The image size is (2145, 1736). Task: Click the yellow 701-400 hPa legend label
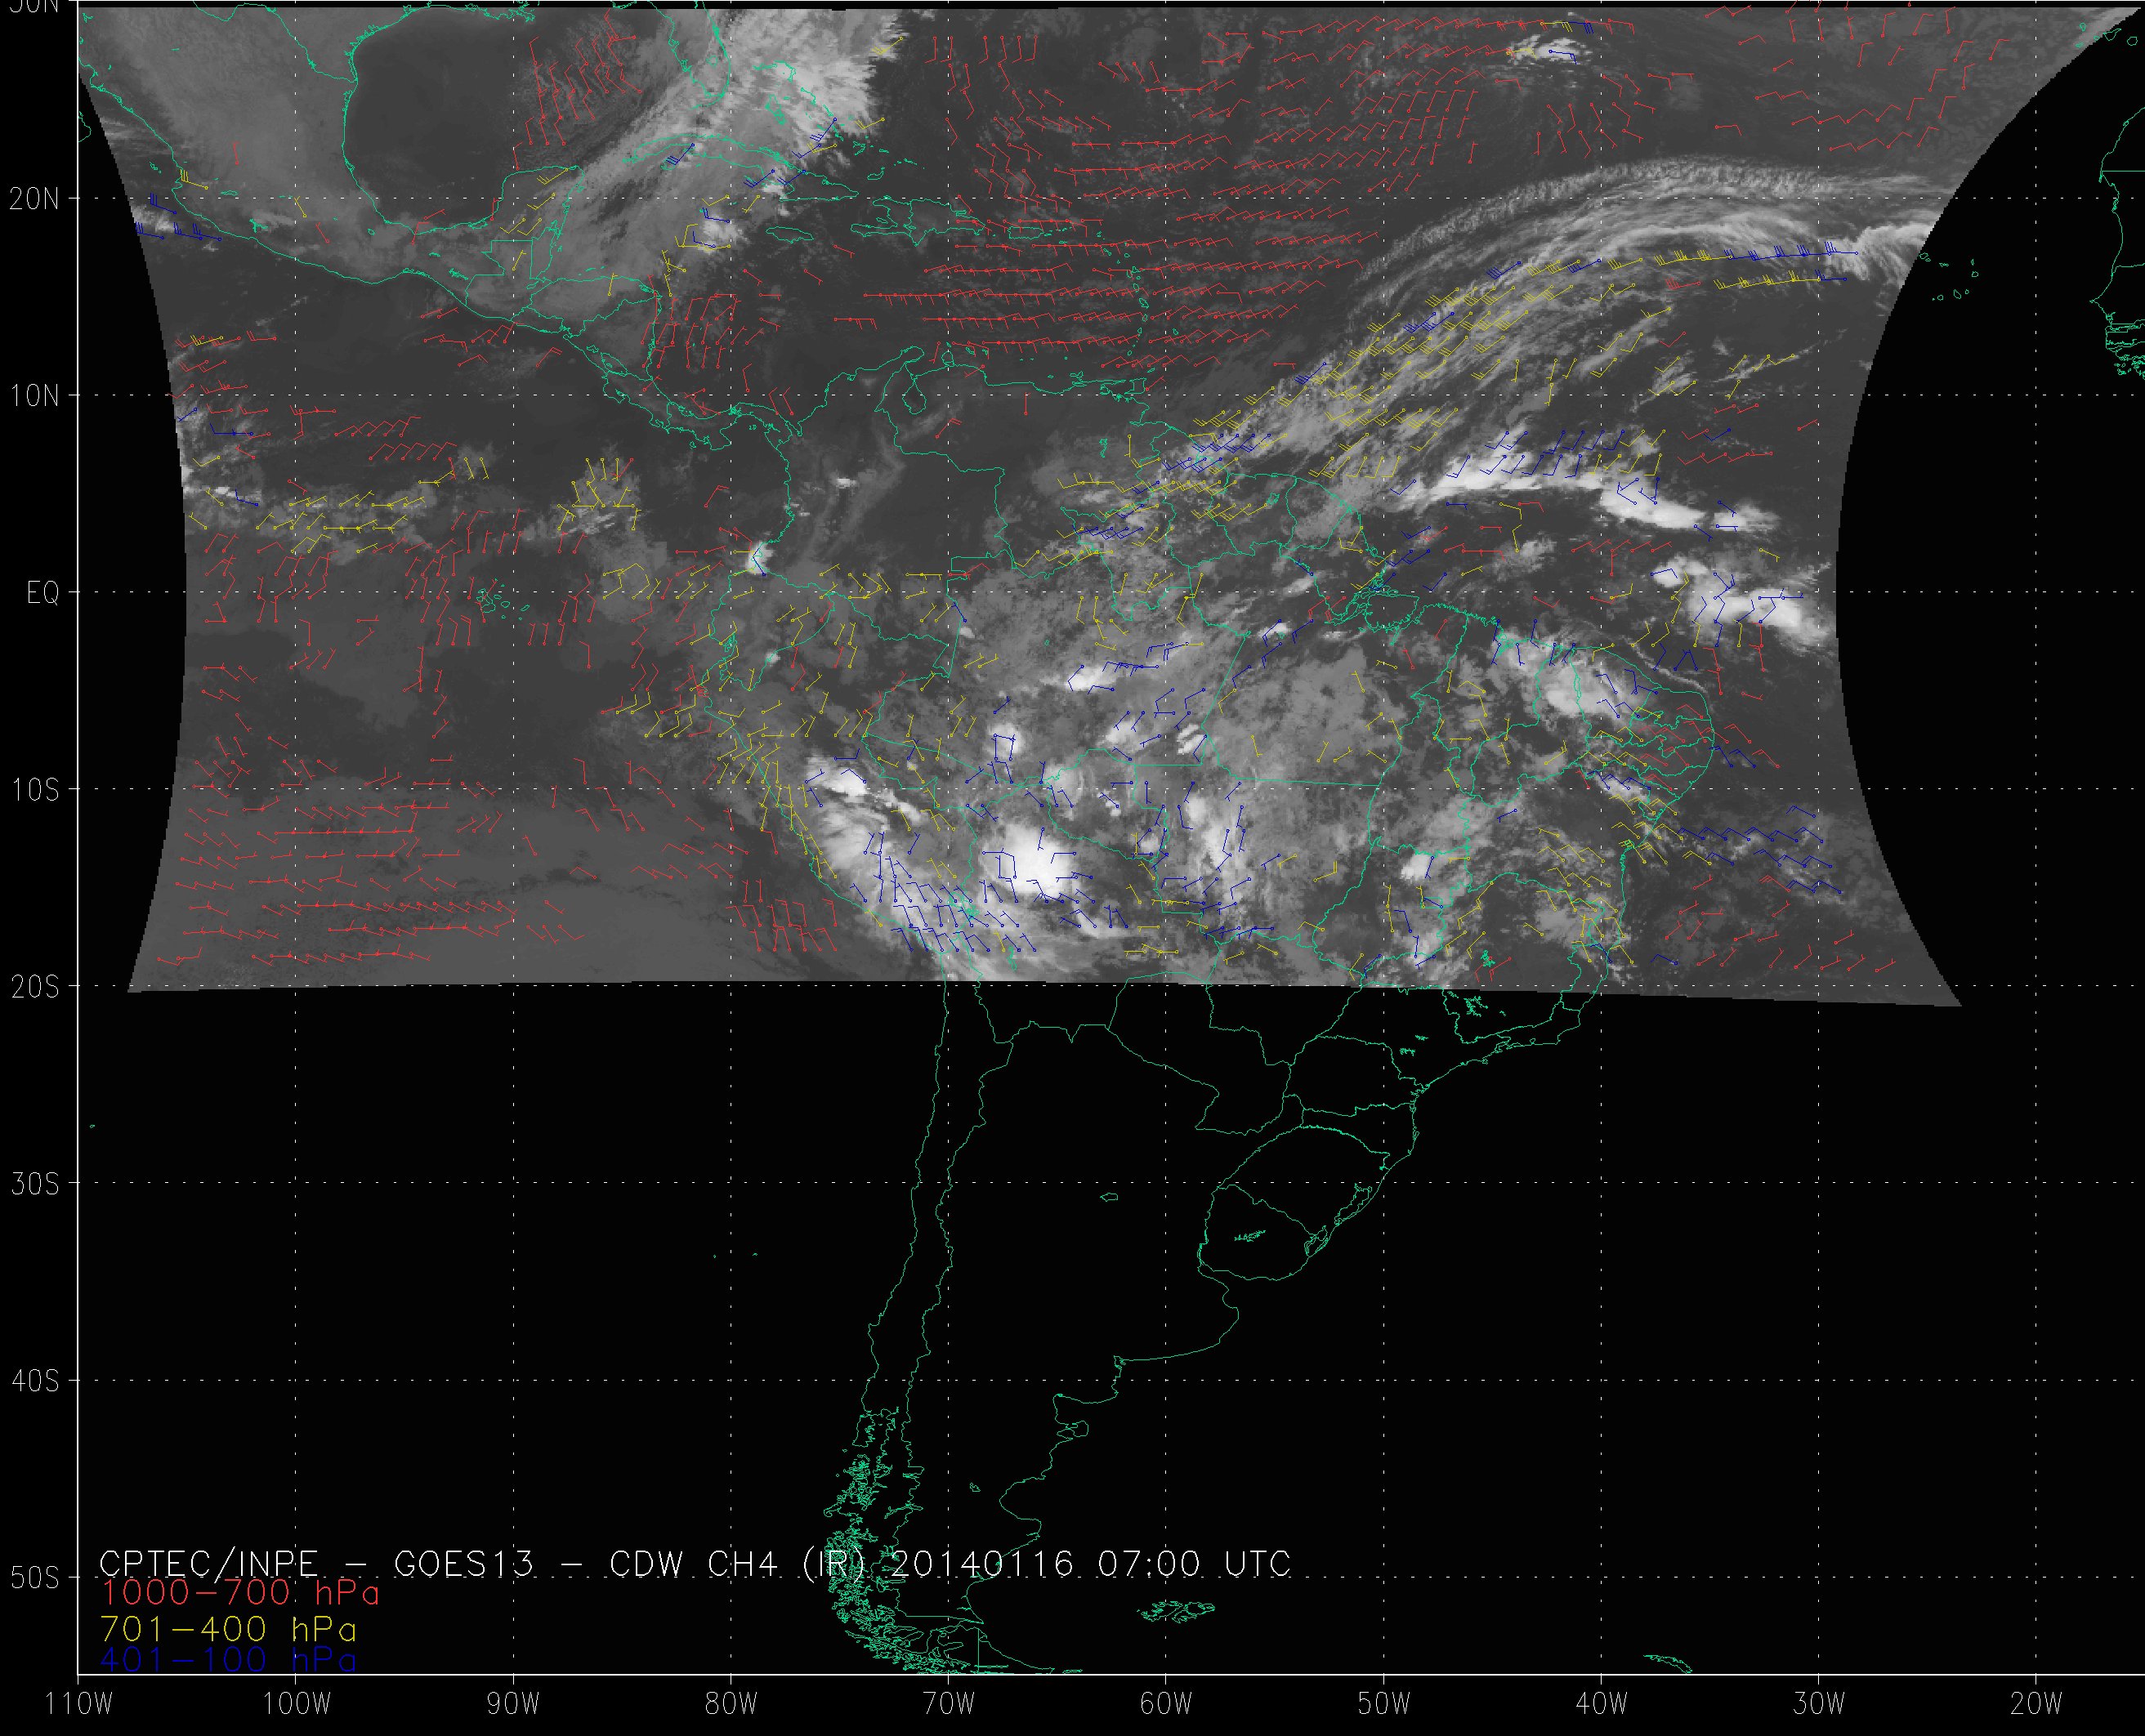point(228,1629)
